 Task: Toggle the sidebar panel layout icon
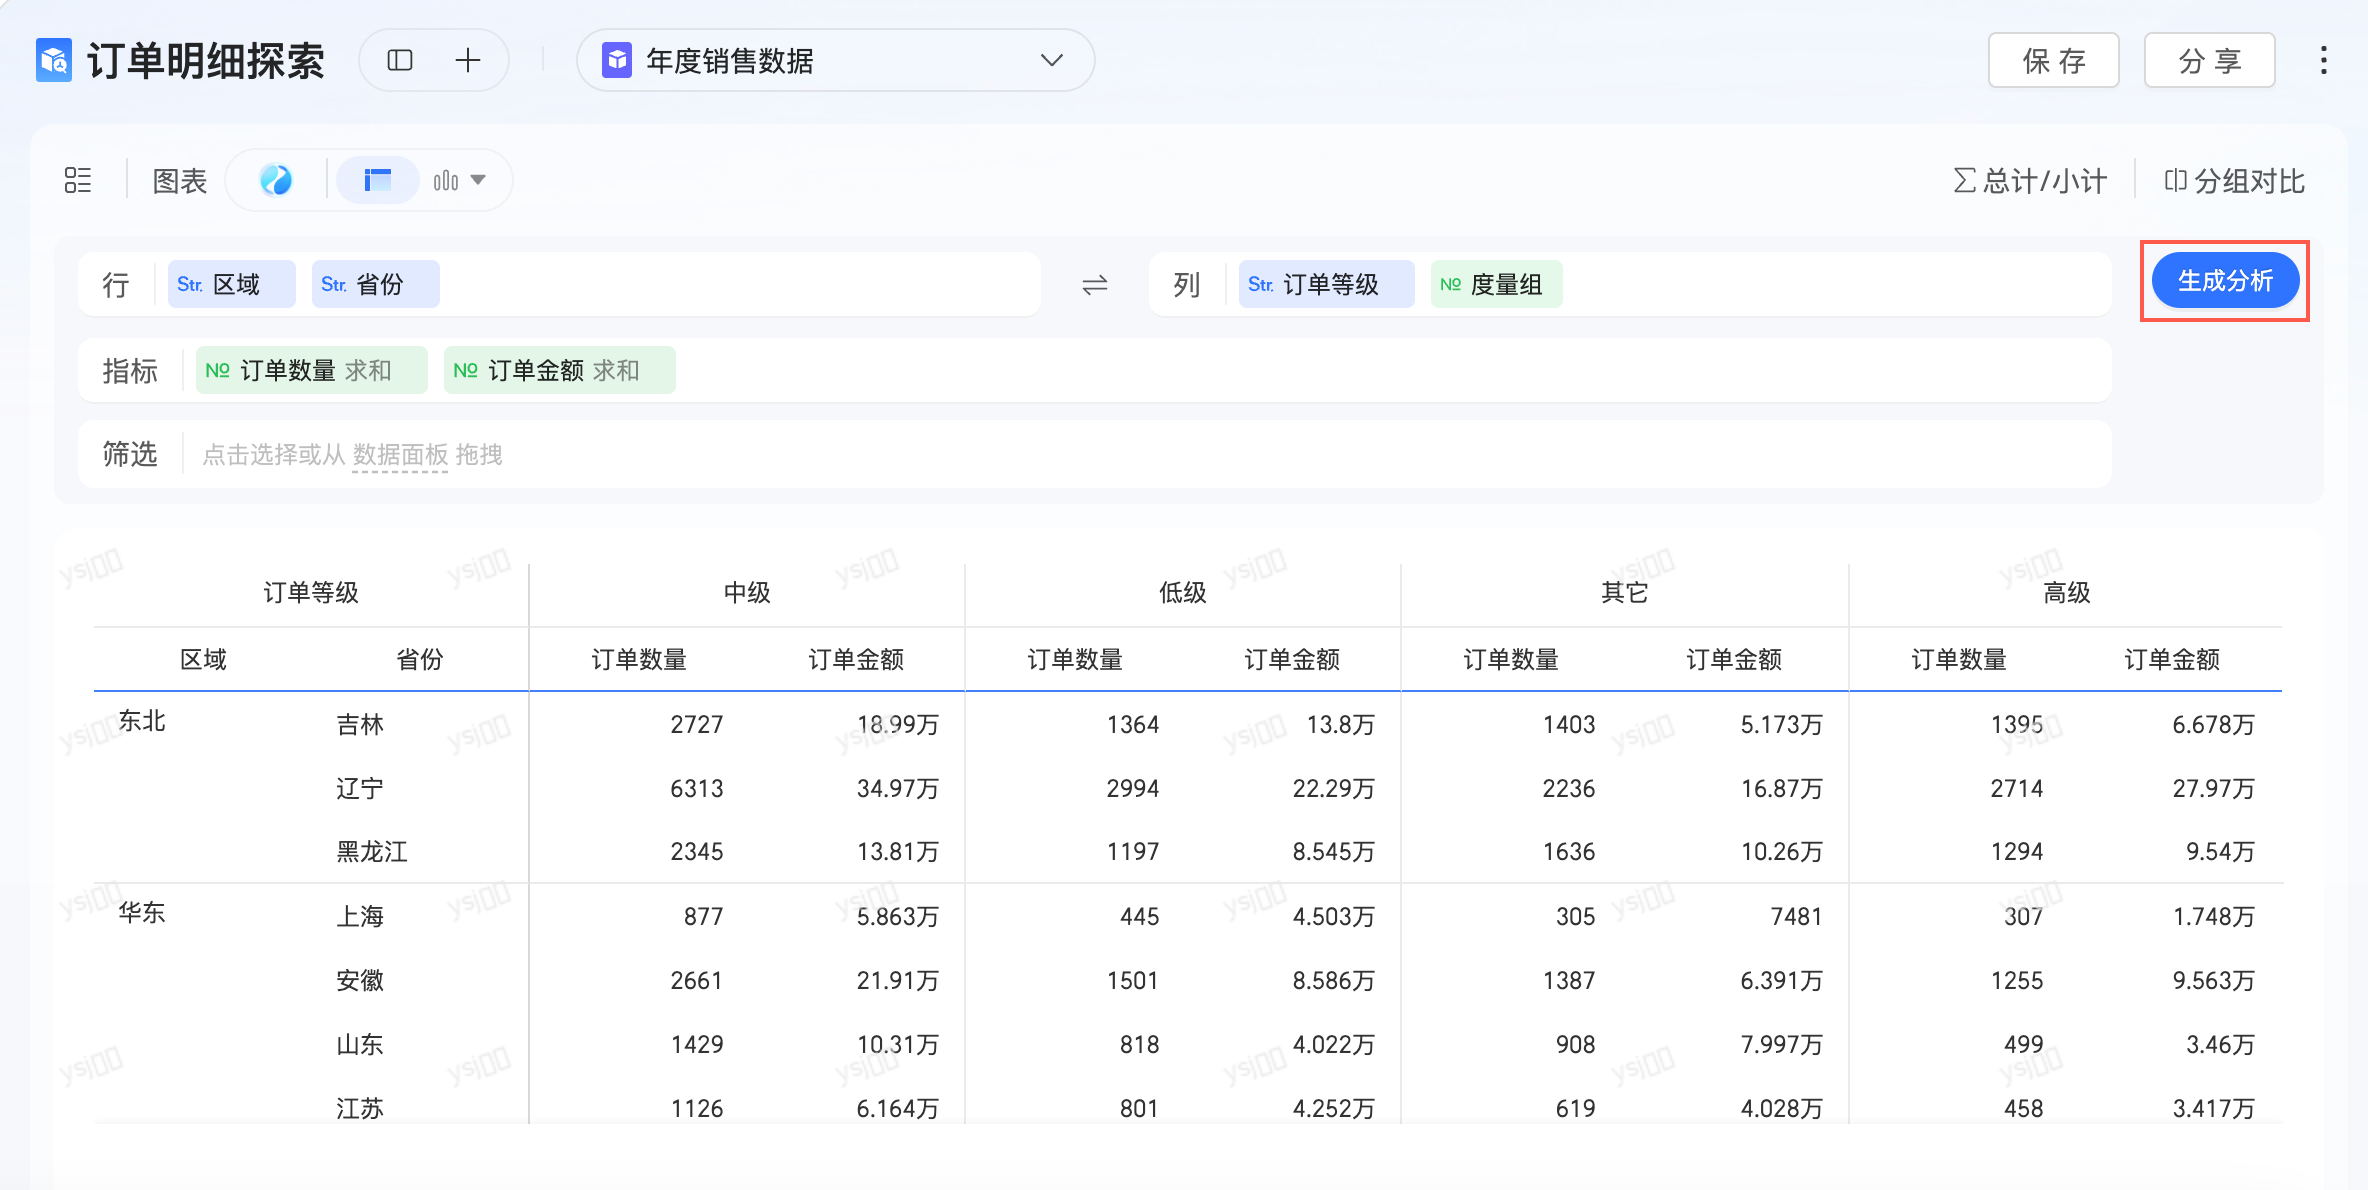[x=400, y=61]
